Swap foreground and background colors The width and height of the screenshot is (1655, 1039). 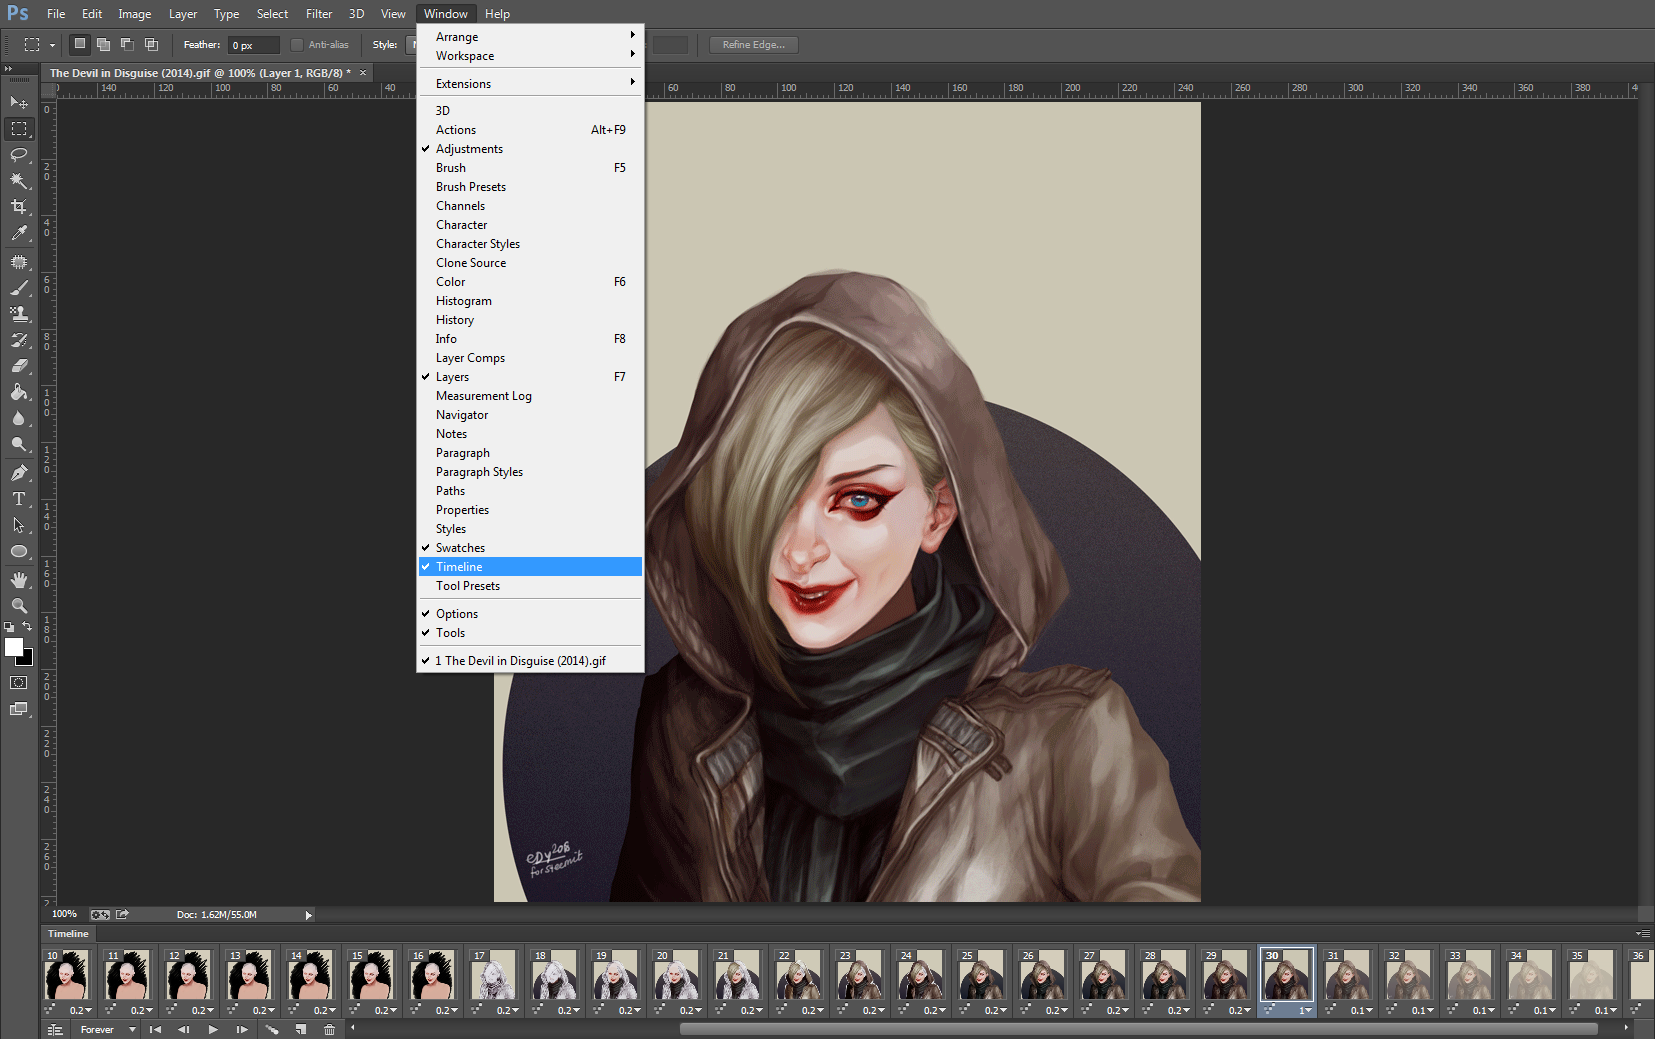pos(28,626)
